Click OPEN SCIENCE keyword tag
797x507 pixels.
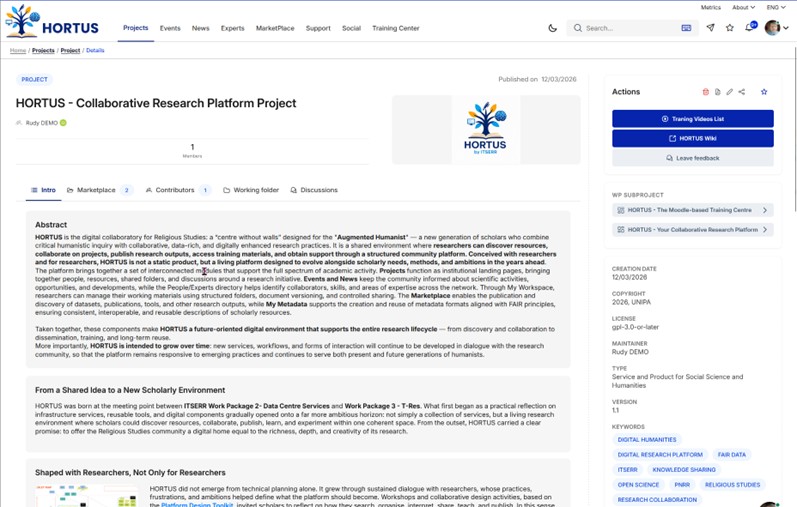click(x=638, y=485)
